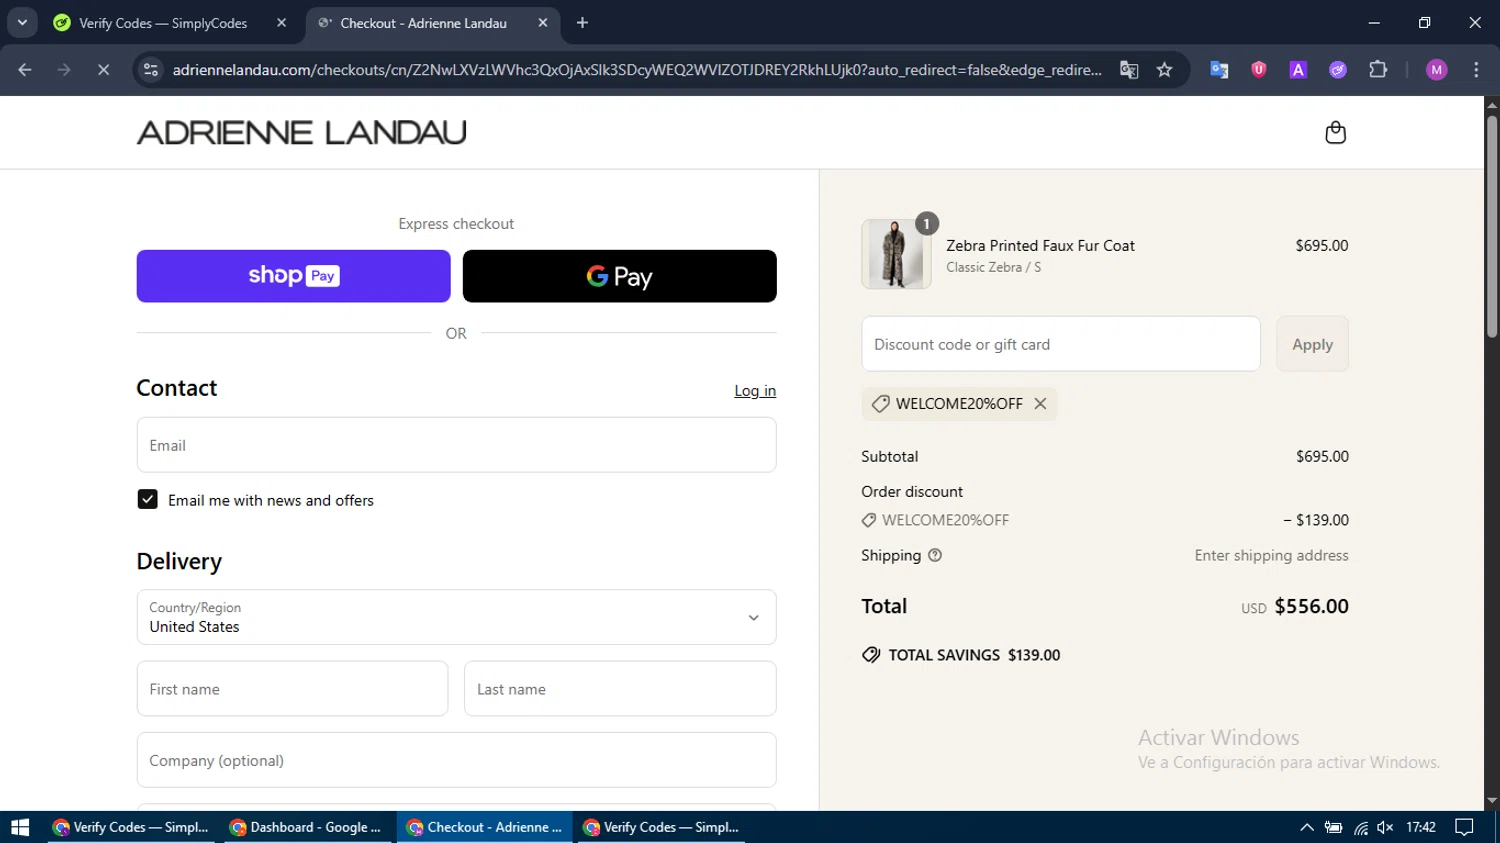The width and height of the screenshot is (1500, 843).
Task: Click the battery icon in system tray
Action: pos(1333,827)
